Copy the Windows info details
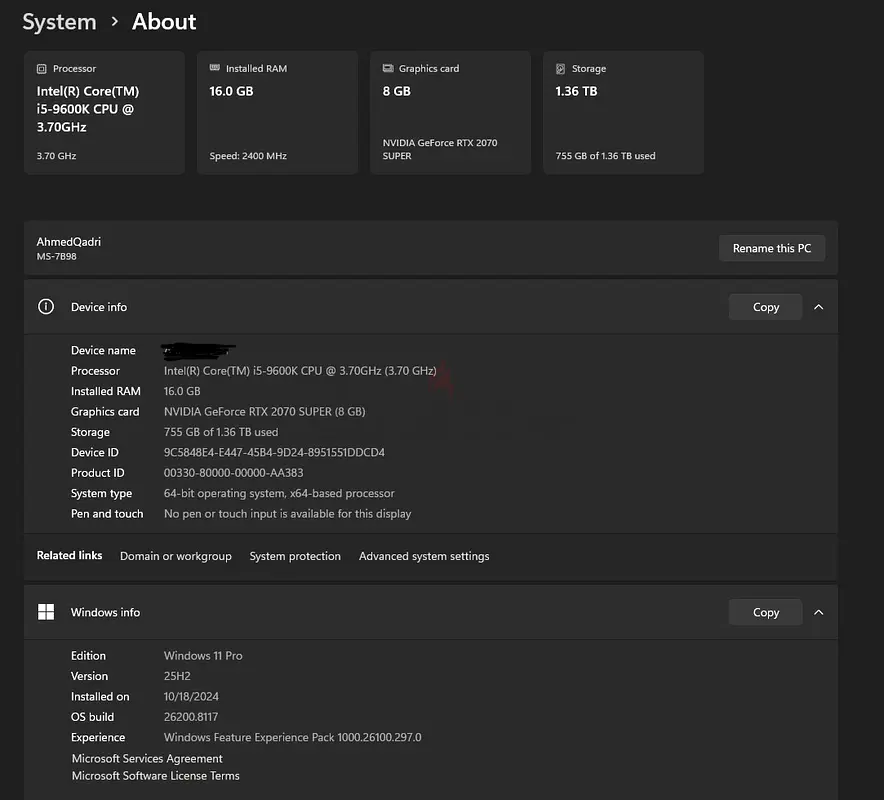The image size is (884, 800). pos(765,612)
